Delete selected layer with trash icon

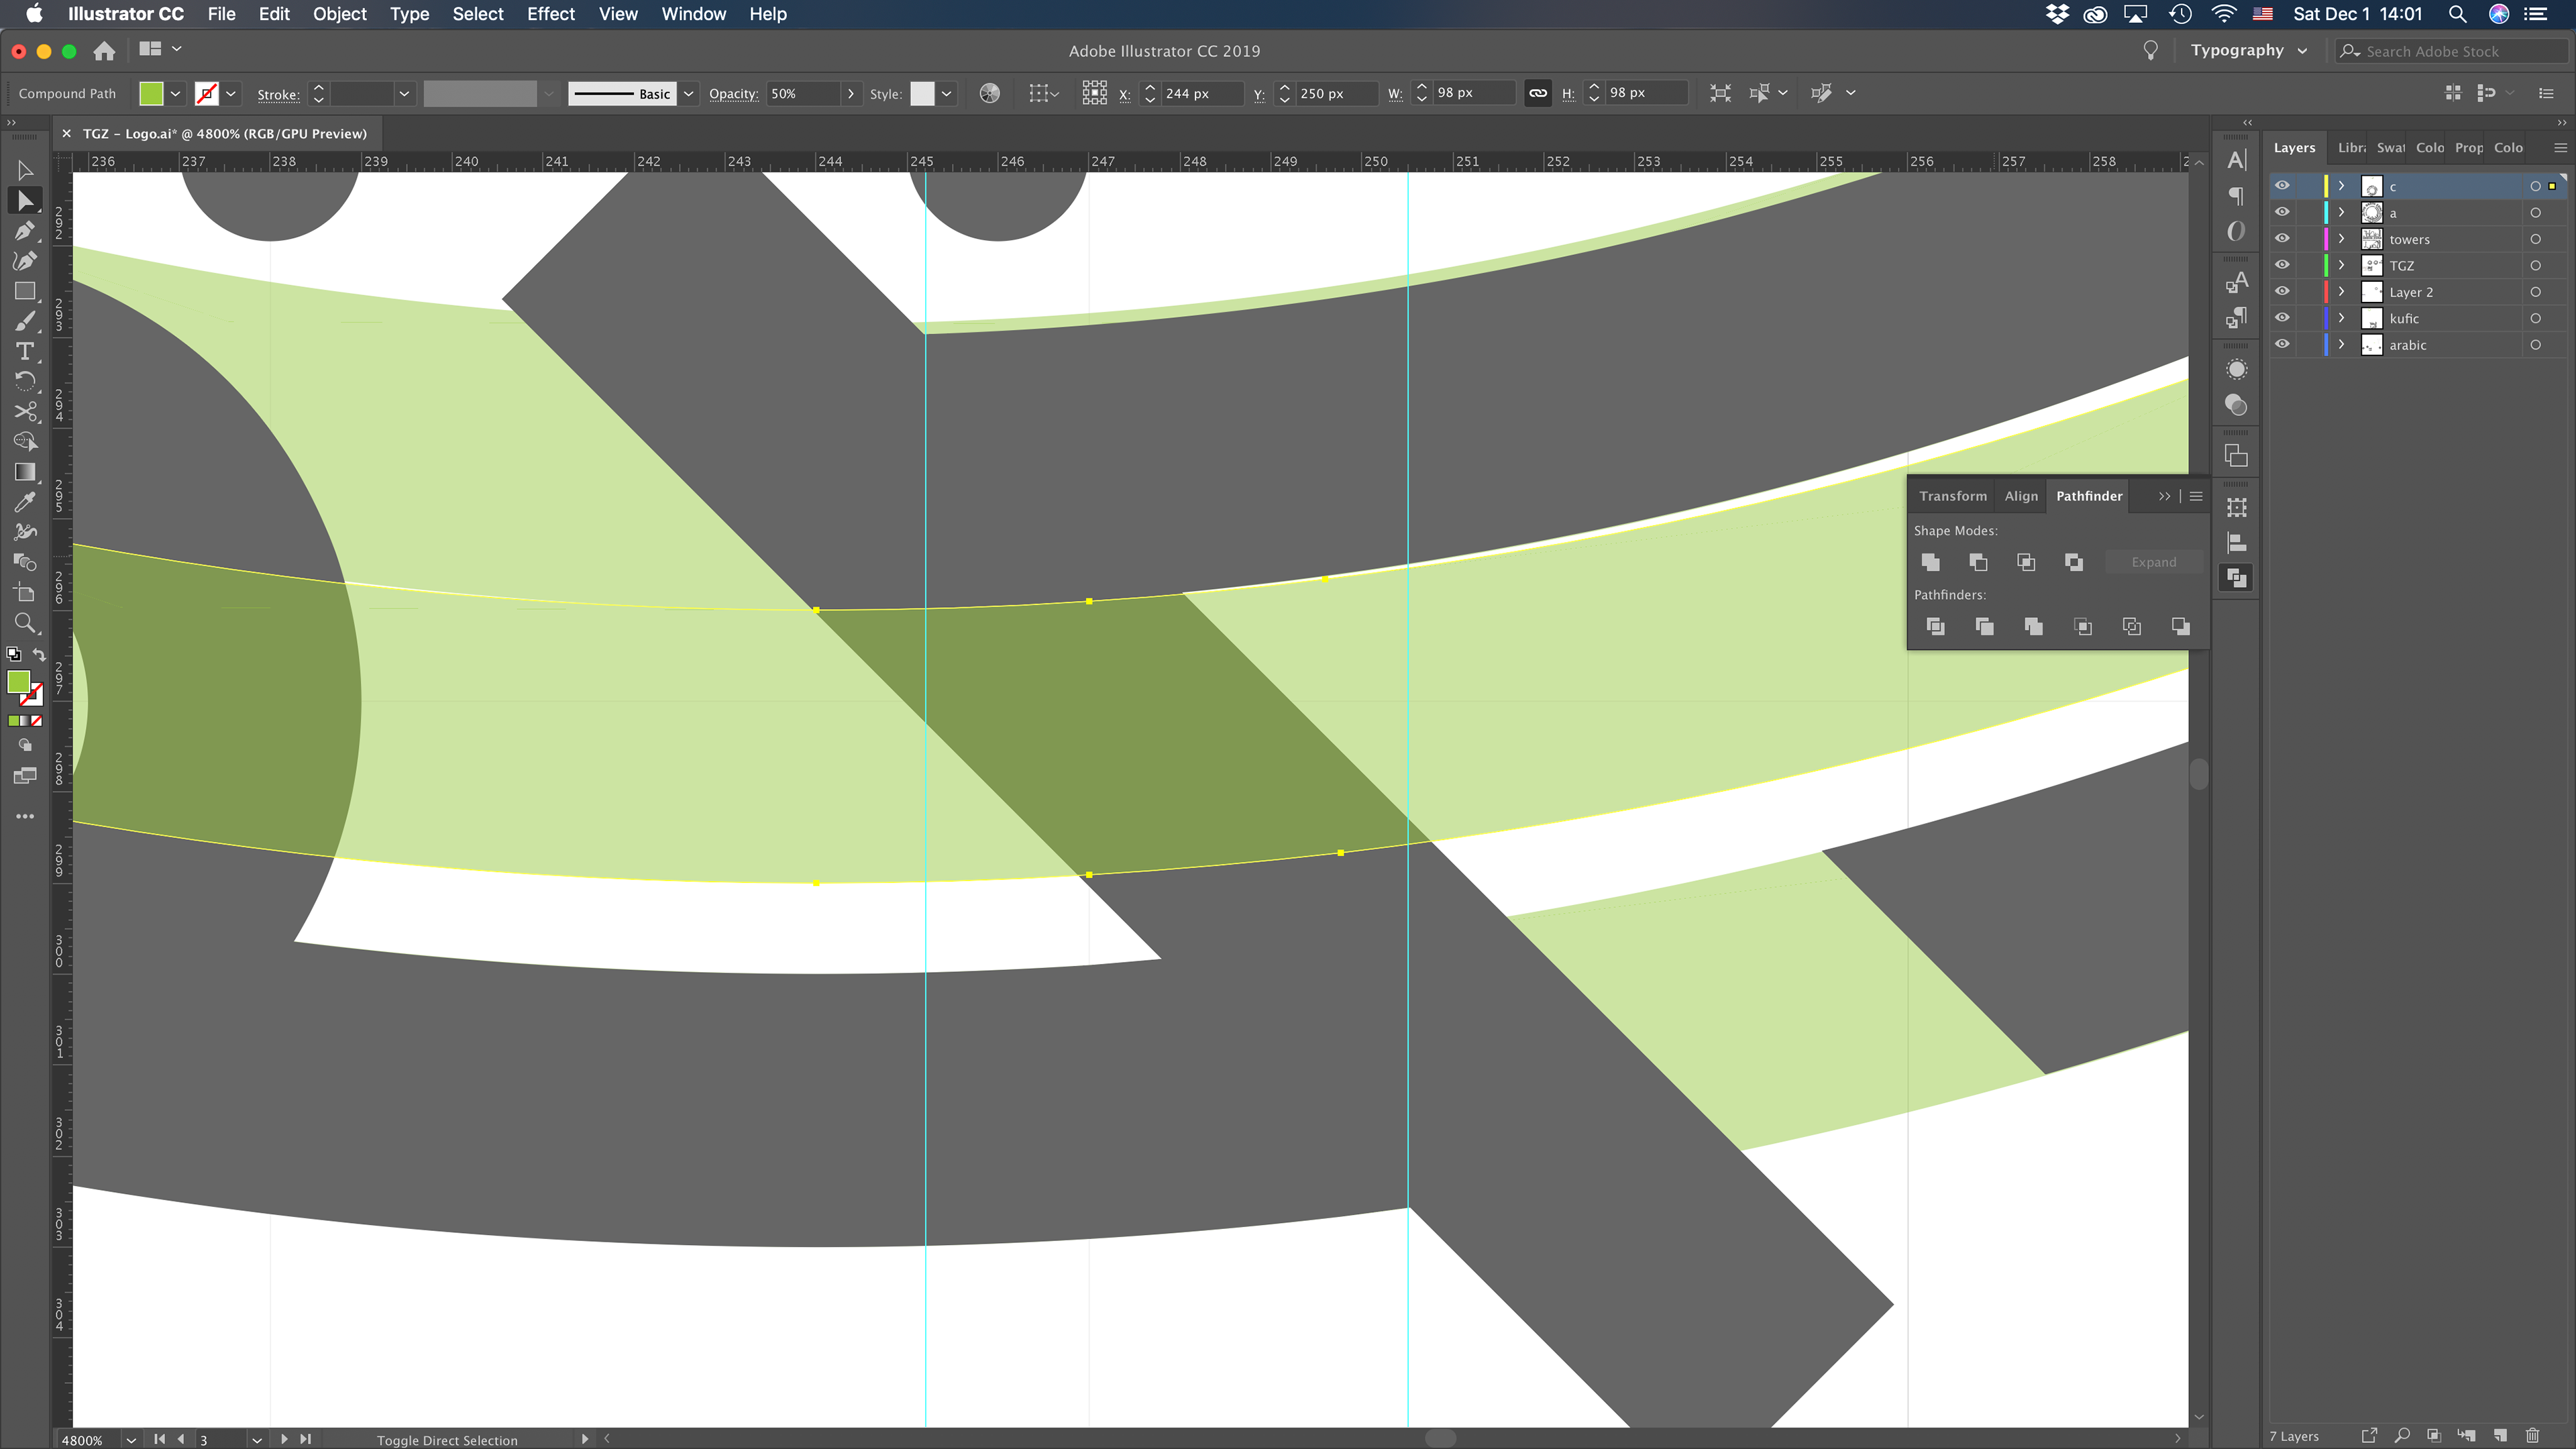[2532, 1436]
